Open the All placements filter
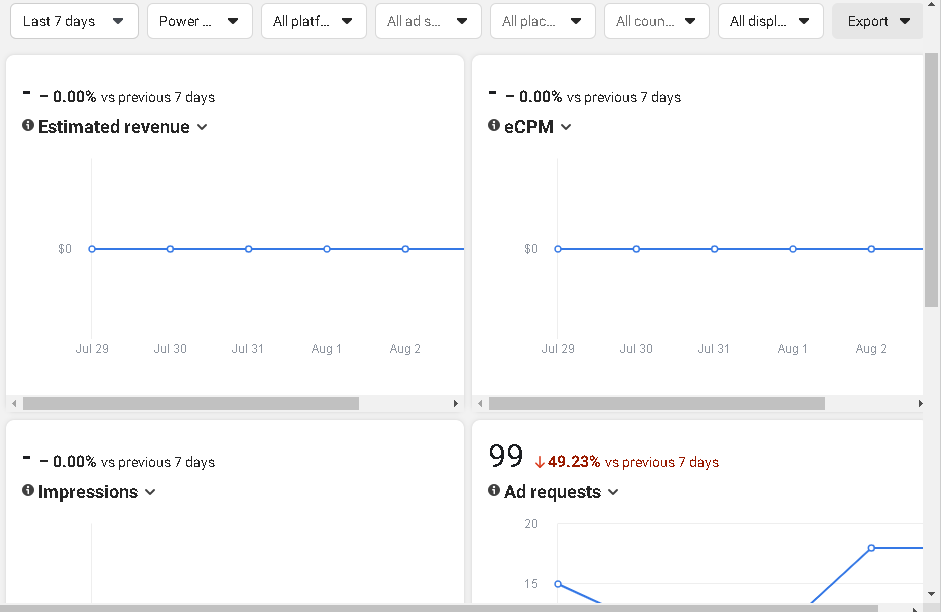Viewport: 941px width, 612px height. 542,21
